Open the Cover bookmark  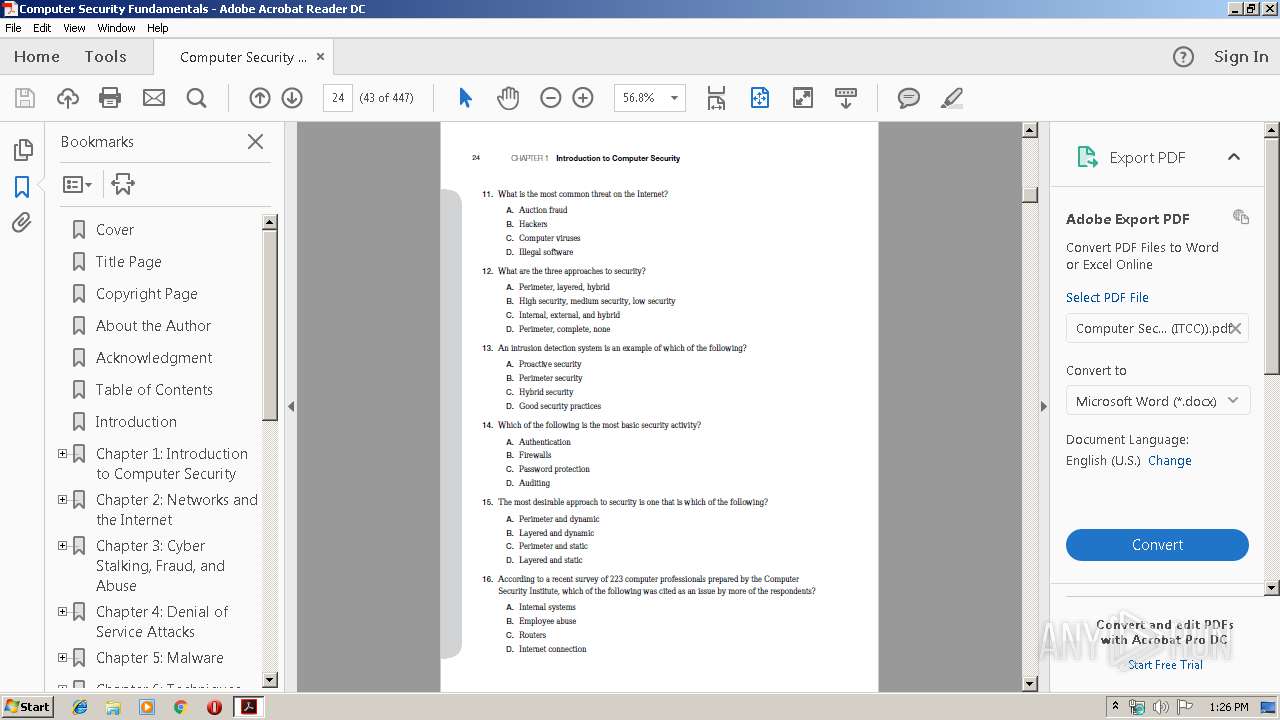click(x=115, y=230)
